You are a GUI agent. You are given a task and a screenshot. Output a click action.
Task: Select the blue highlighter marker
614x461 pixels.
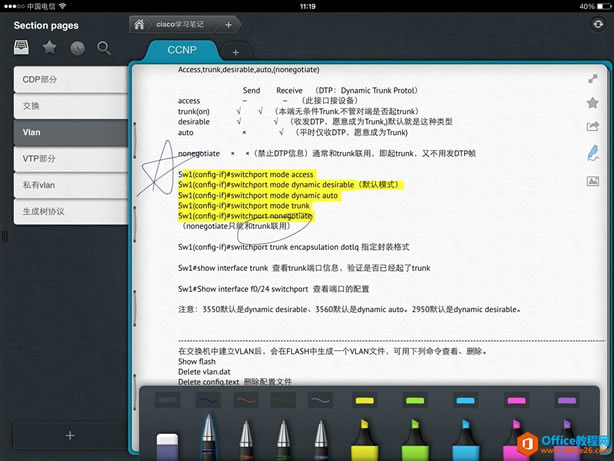(x=466, y=439)
